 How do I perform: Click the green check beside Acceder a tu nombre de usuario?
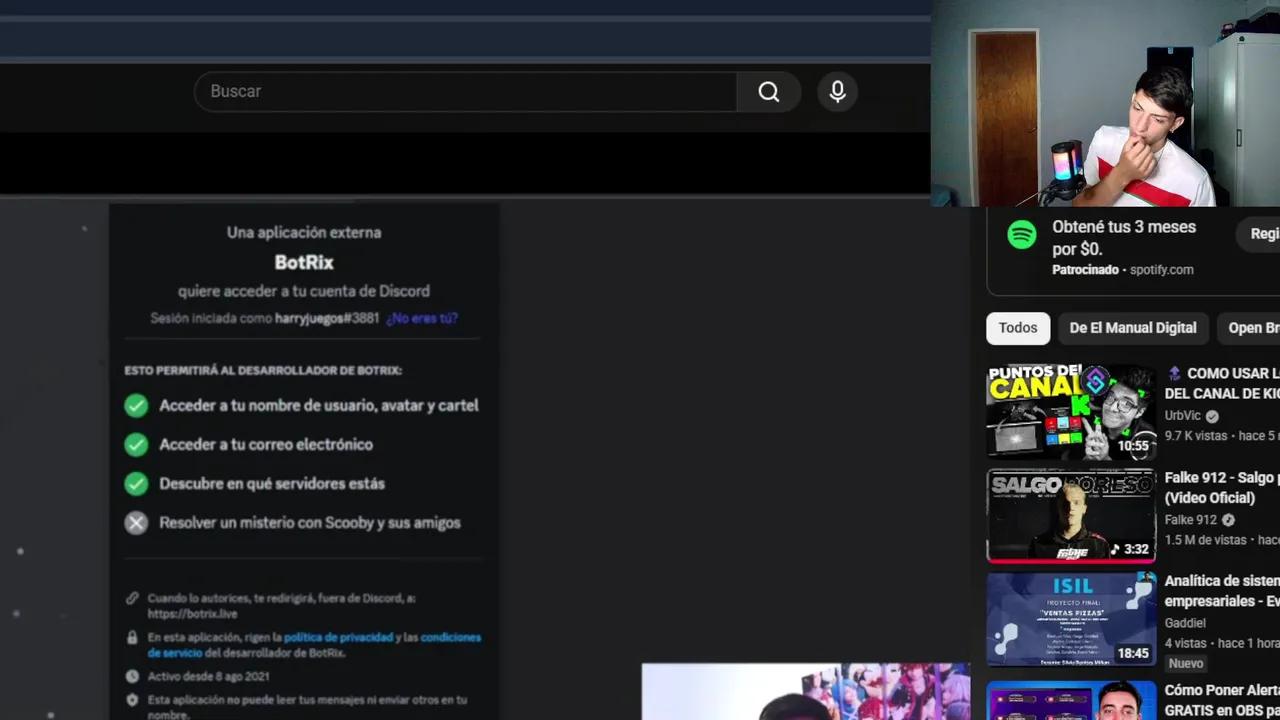pyautogui.click(x=136, y=405)
